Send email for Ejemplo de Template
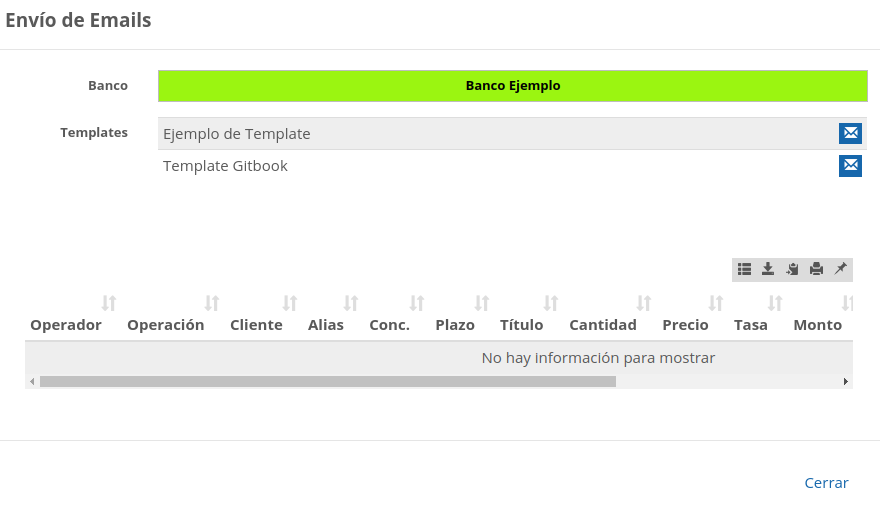 [x=850, y=133]
